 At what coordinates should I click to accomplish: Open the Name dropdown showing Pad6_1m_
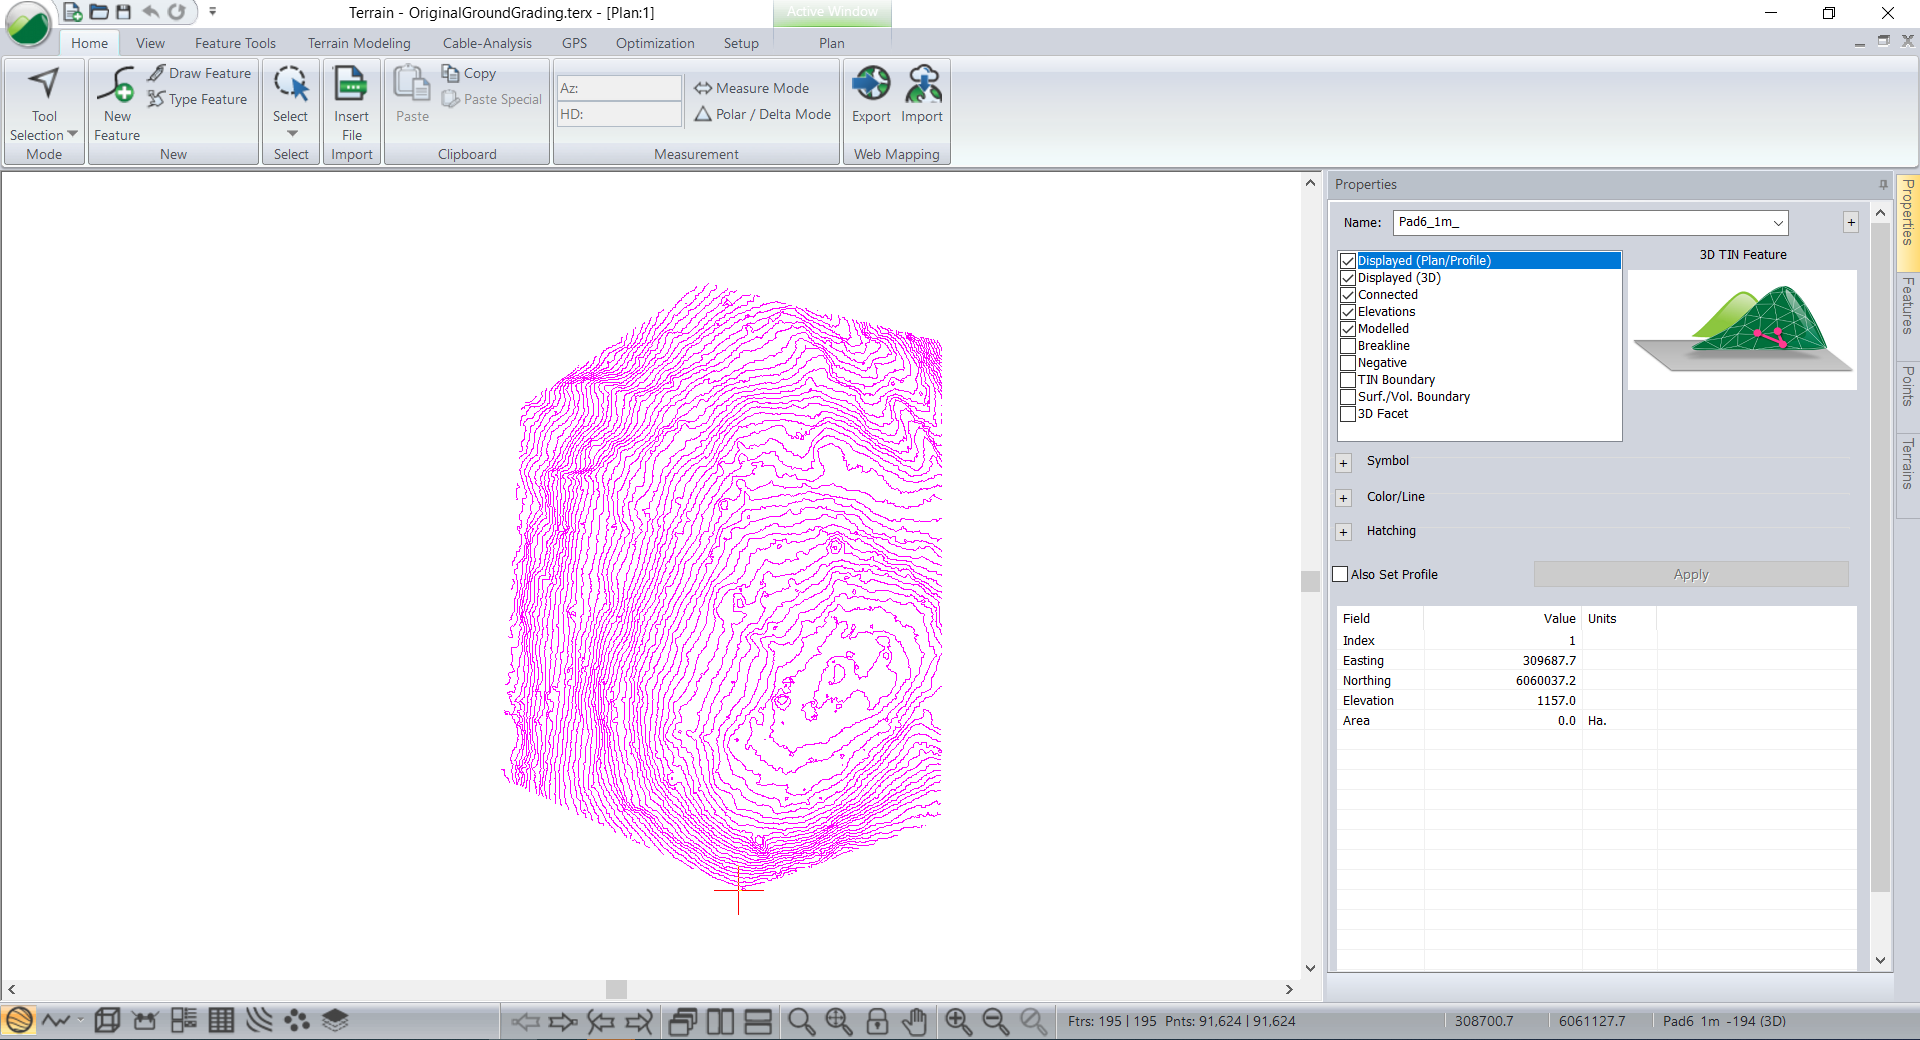click(1778, 222)
